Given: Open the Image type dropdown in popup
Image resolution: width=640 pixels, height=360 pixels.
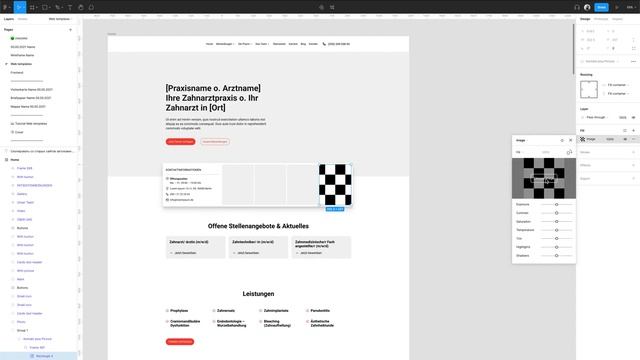Looking at the screenshot, I should pos(522,140).
